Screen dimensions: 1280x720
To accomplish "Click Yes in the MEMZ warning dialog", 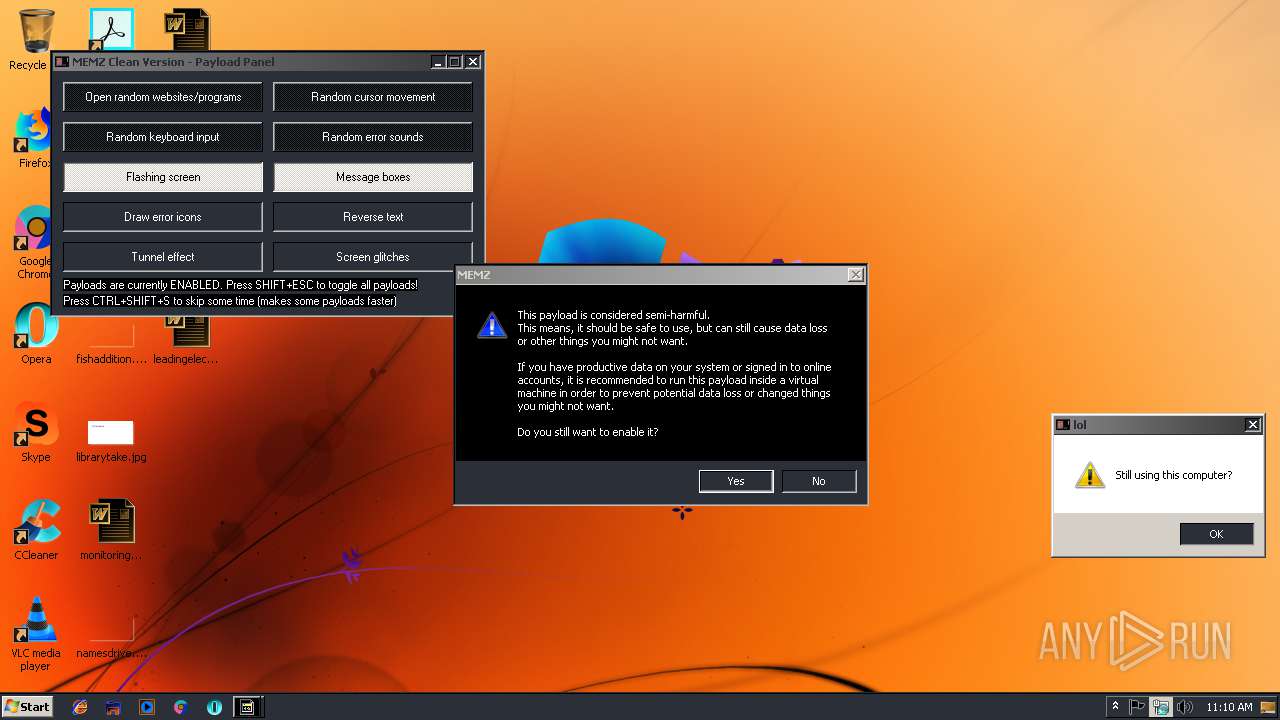I will click(736, 481).
